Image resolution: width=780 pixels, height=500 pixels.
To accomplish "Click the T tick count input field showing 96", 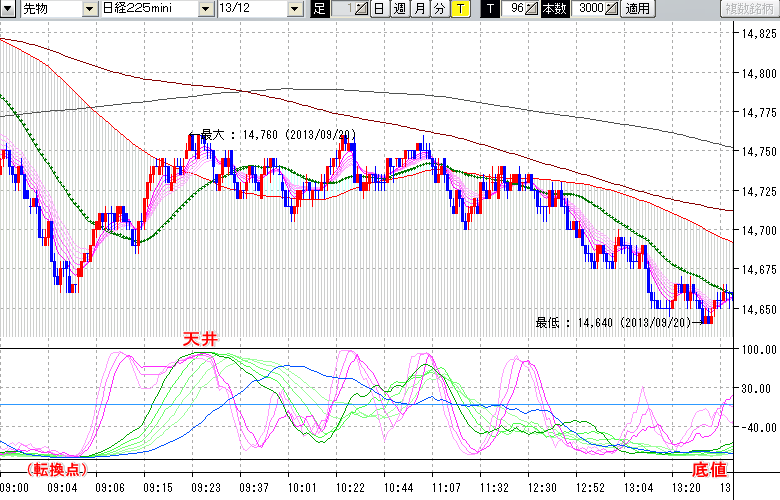I will click(x=514, y=9).
